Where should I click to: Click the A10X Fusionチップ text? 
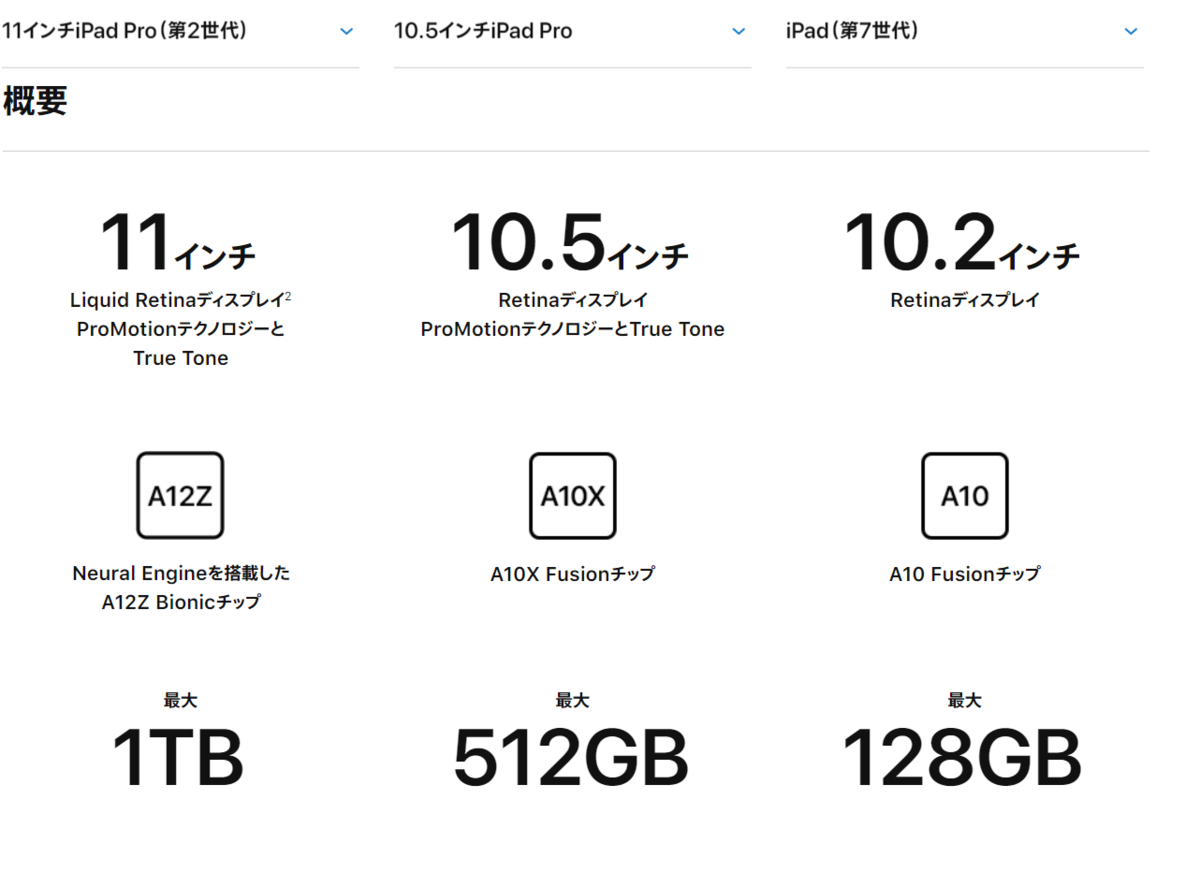pos(573,574)
